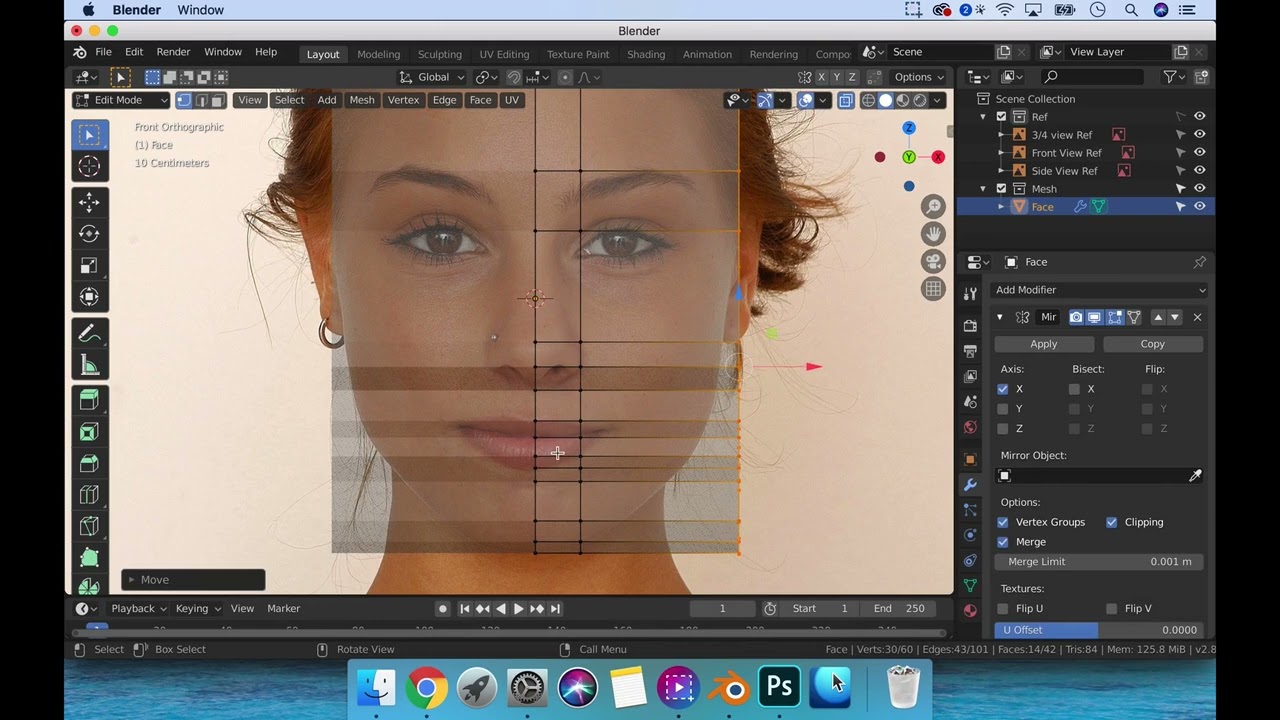Open the Playback dropdown in timeline

tap(139, 608)
